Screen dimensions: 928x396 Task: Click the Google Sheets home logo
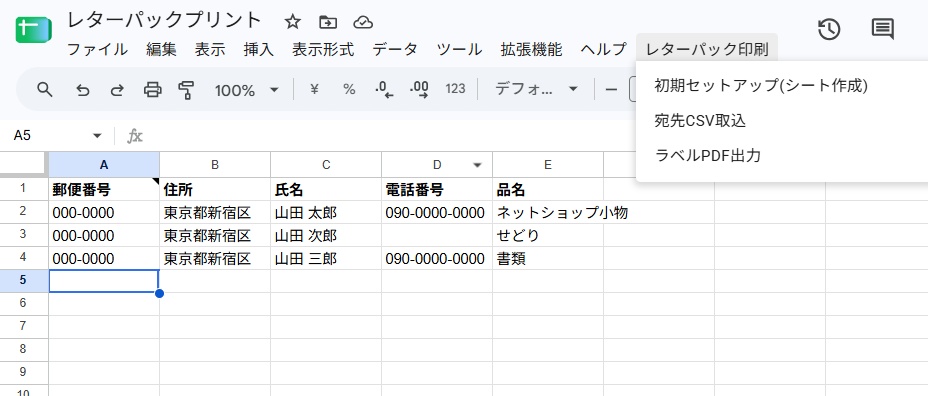(33, 30)
